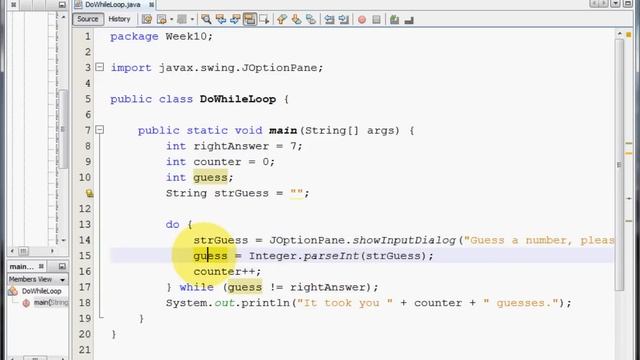This screenshot has height=360, width=640.
Task: Click Shift Line Left icon
Action: [329, 19]
